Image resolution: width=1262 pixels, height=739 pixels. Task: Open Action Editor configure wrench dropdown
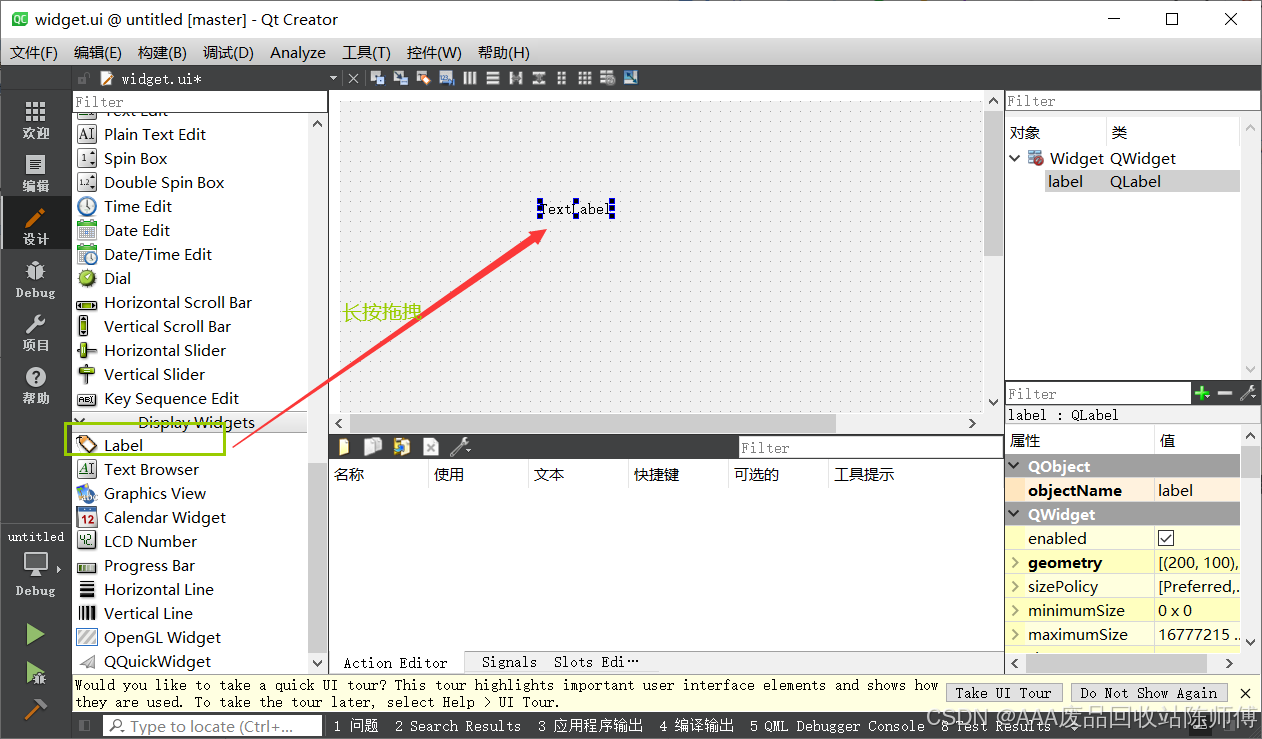[460, 447]
